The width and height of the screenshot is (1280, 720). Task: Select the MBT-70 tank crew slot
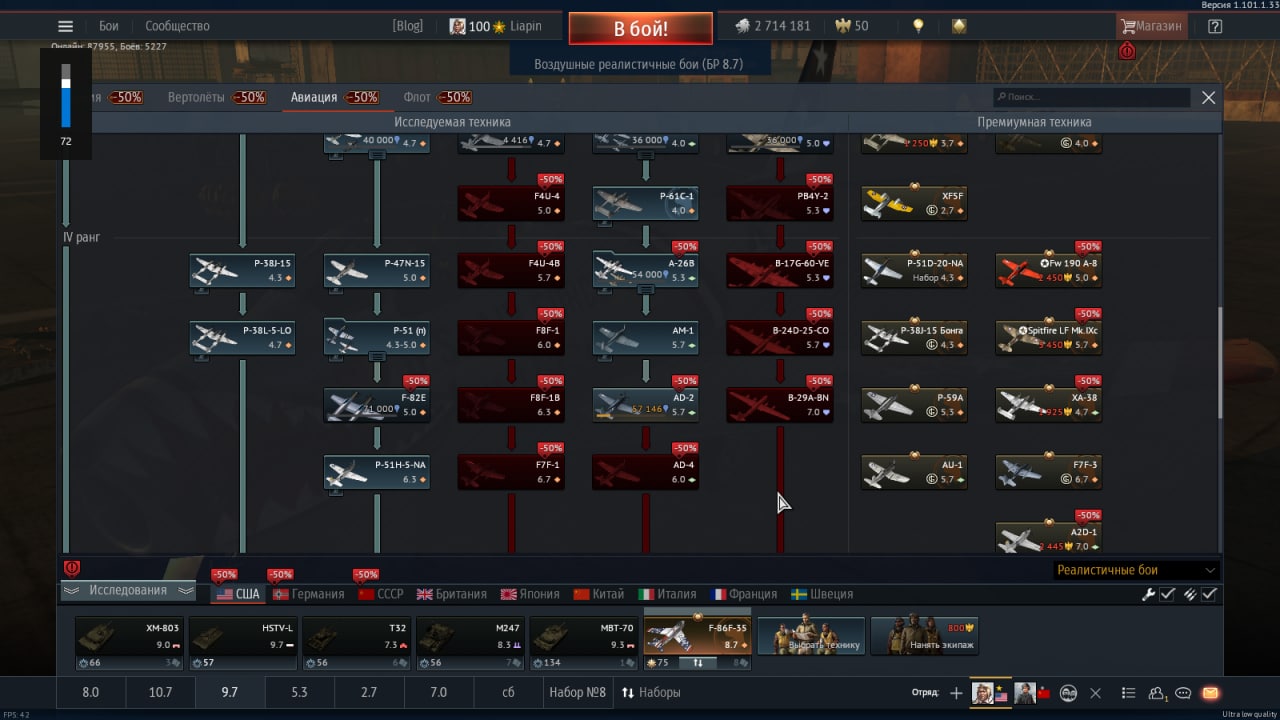pyautogui.click(x=583, y=642)
